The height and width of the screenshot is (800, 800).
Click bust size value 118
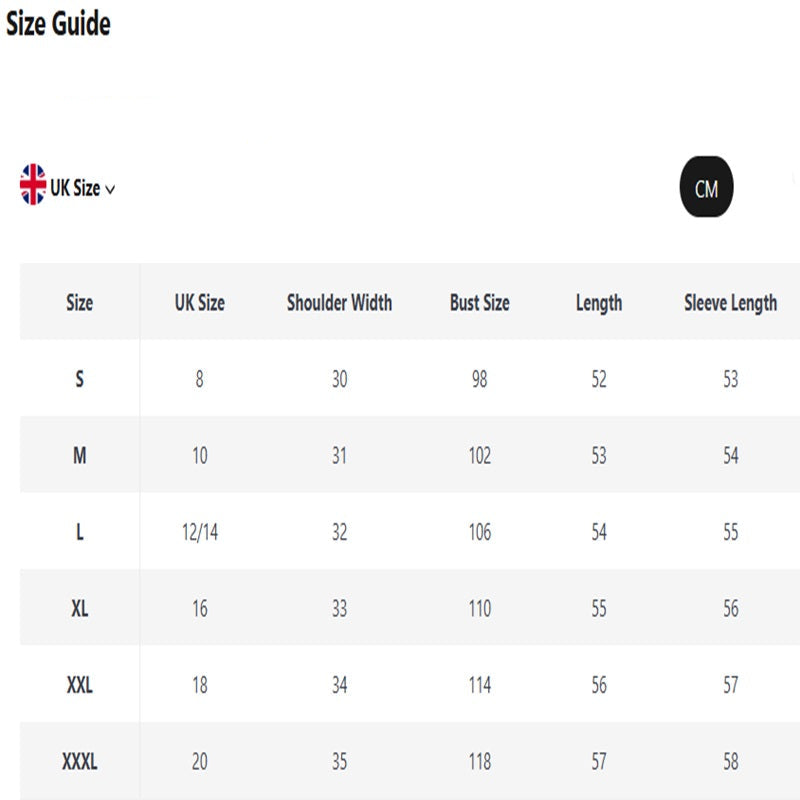click(x=479, y=762)
